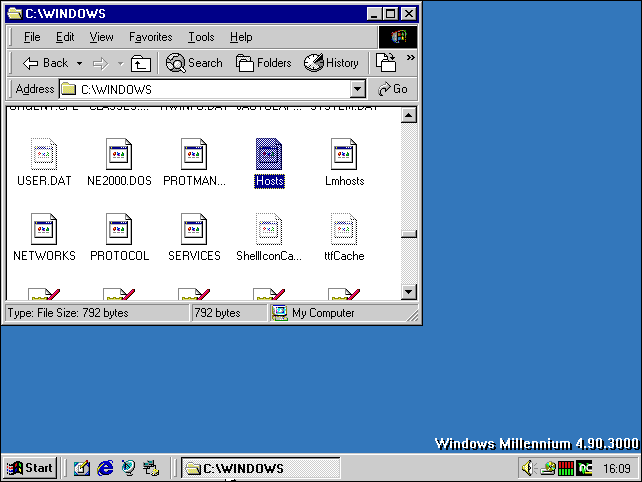Close the C:\WINDOWS window
Screen dimensions: 642x482
point(409,14)
